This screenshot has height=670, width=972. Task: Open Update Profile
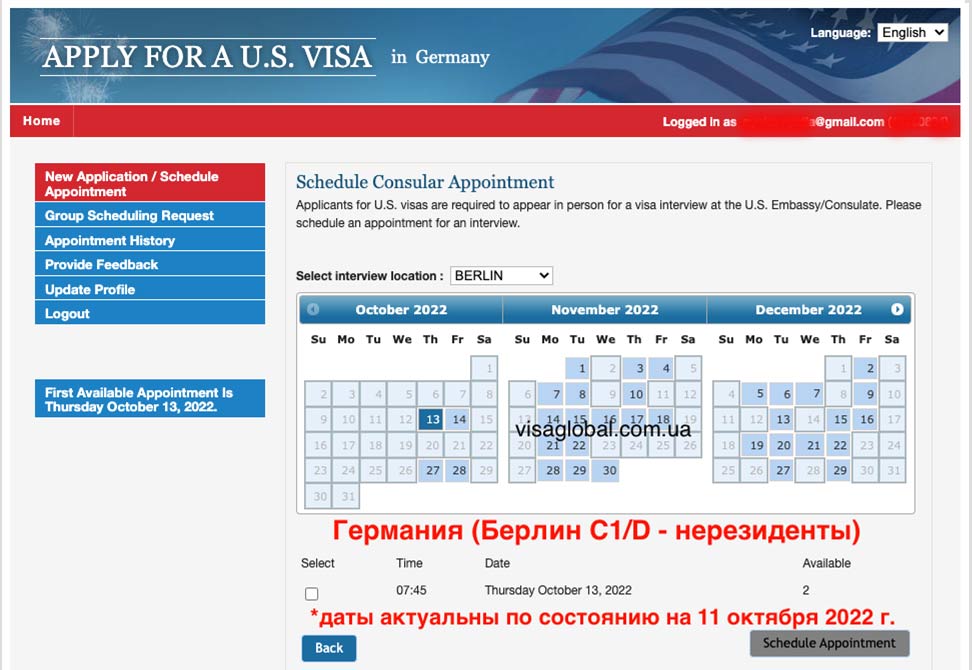point(150,289)
